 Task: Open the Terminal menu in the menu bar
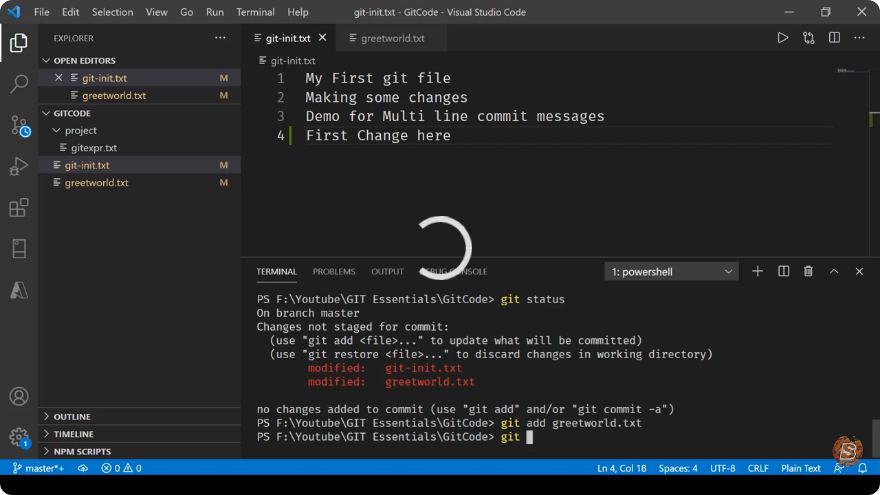pos(255,12)
